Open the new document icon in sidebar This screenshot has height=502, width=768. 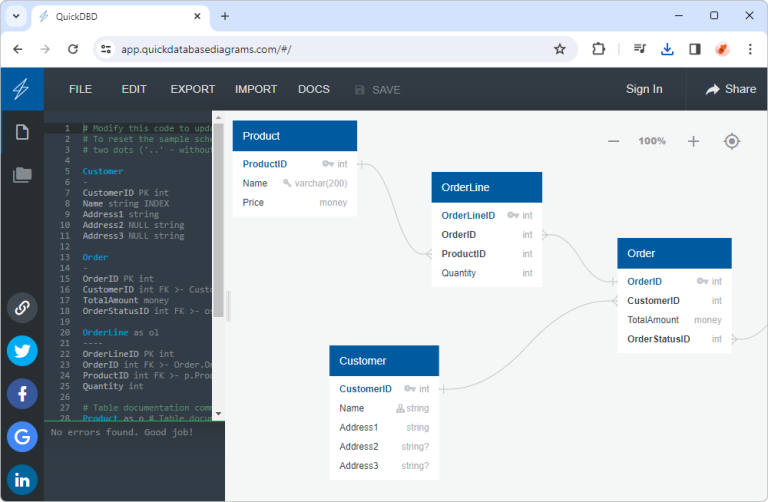click(x=22, y=132)
